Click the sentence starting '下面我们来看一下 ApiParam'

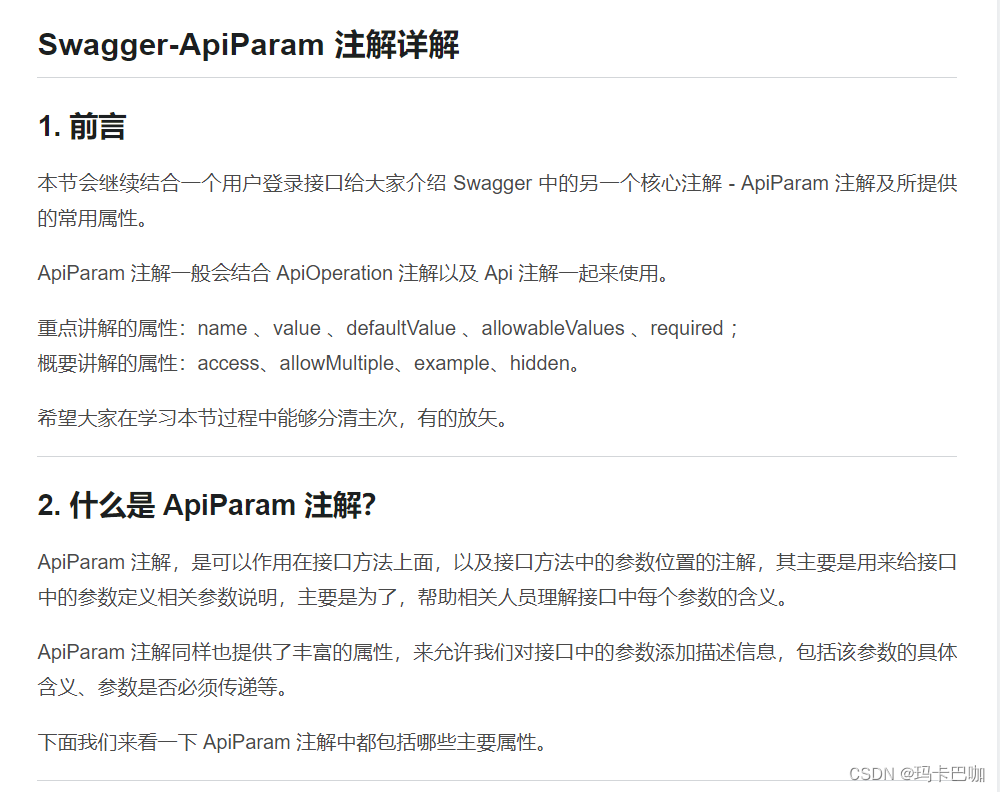tap(292, 742)
